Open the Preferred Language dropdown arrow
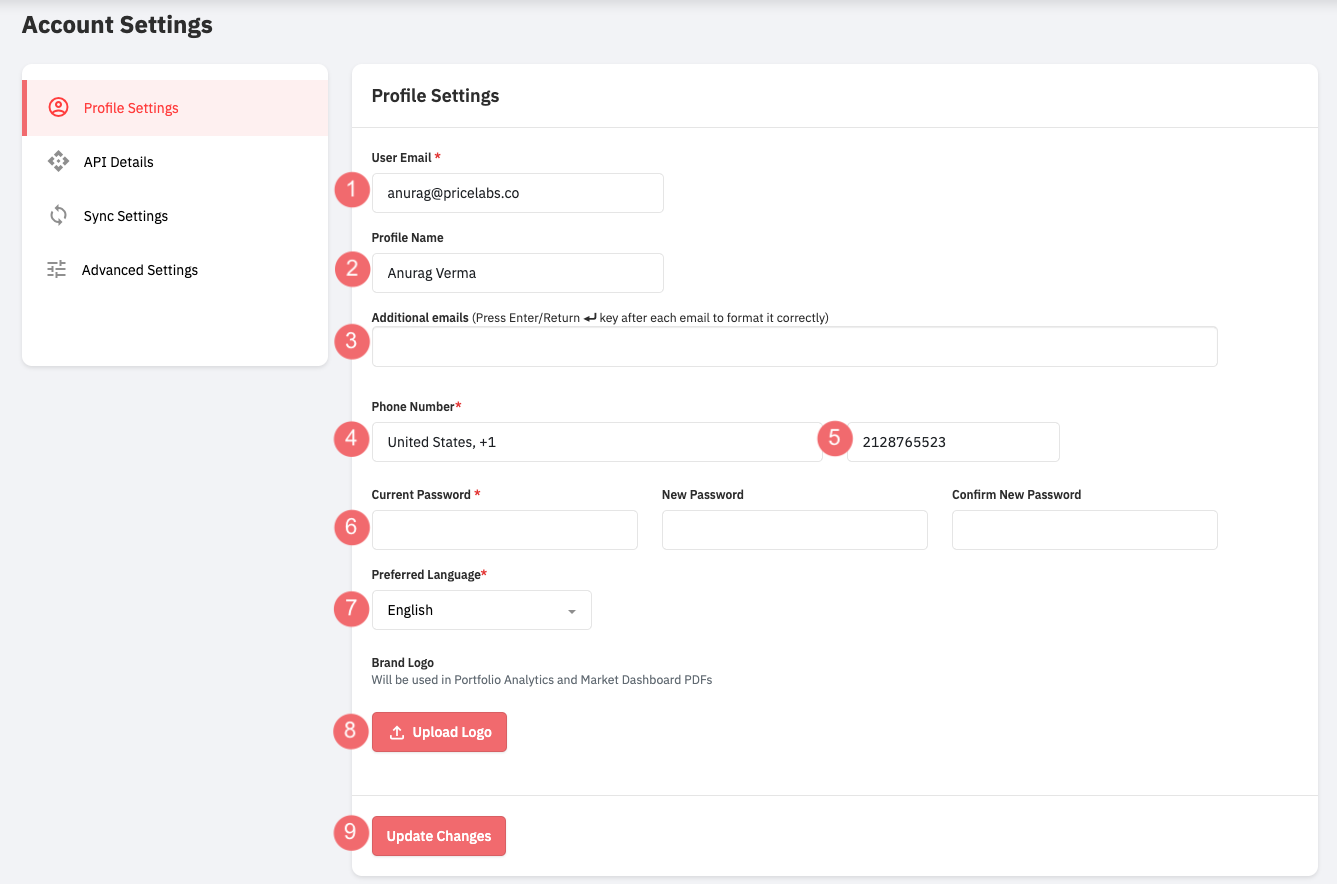This screenshot has width=1337, height=884. click(571, 611)
